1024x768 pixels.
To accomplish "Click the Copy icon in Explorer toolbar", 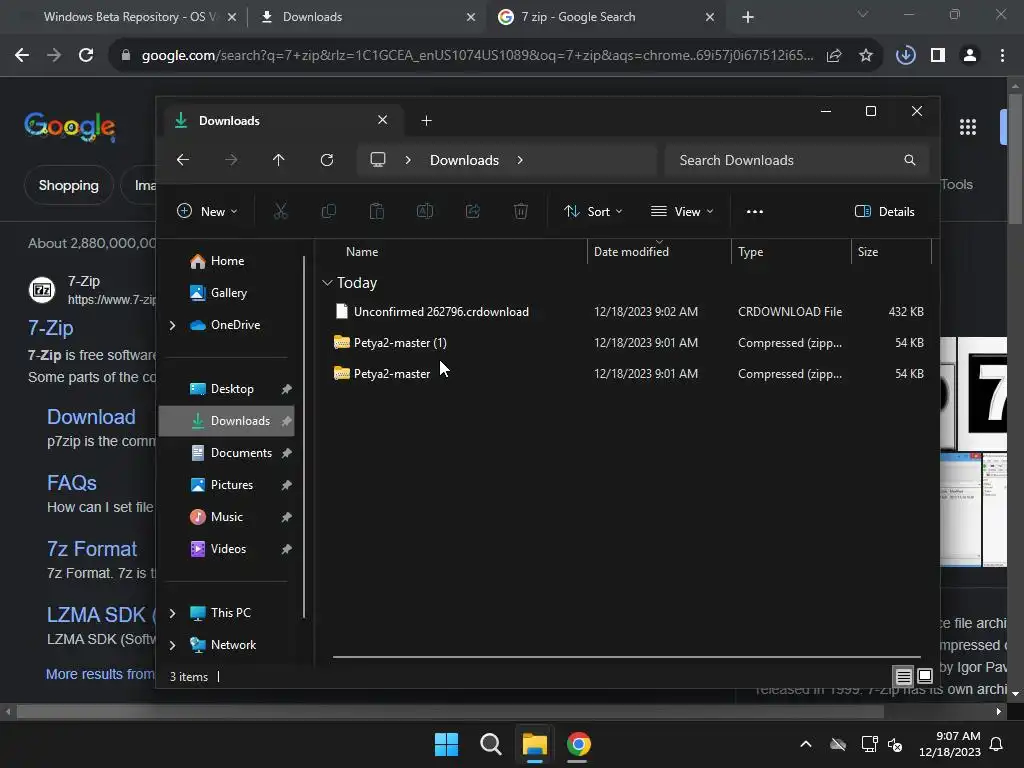I will click(328, 211).
